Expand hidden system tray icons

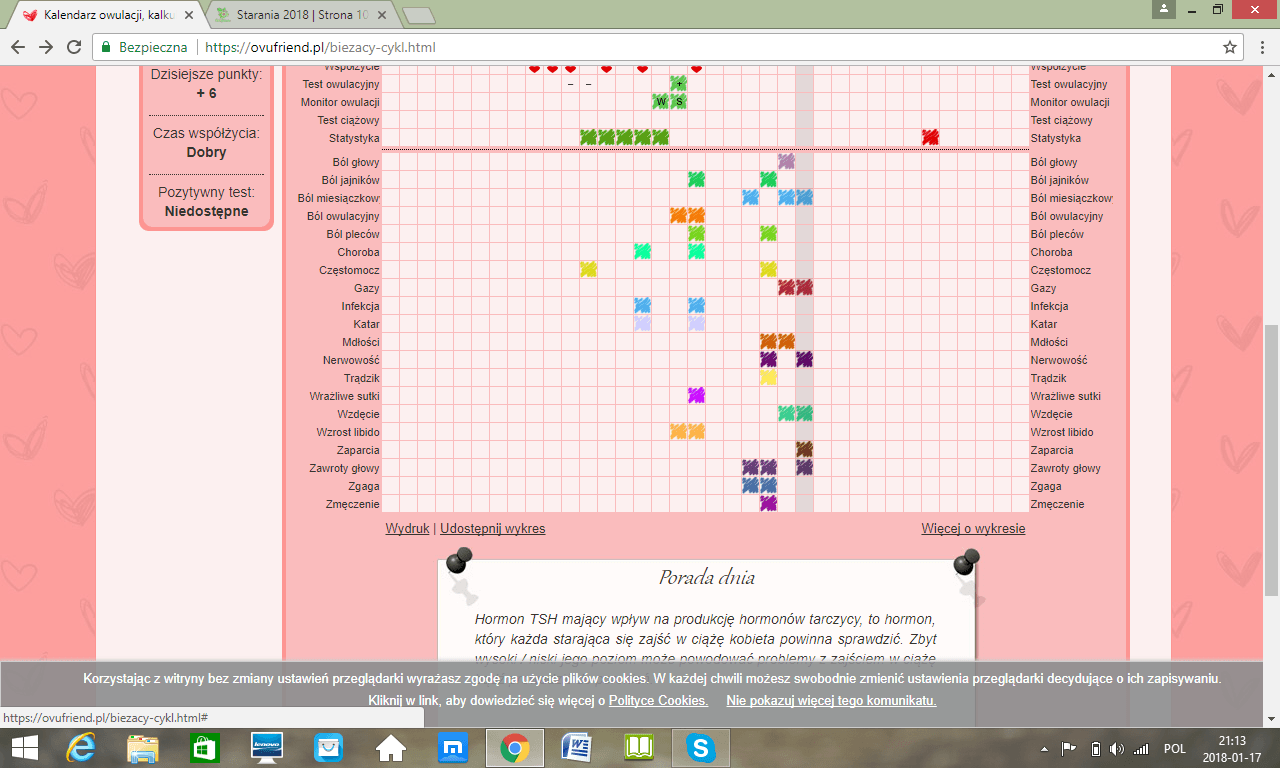[1044, 748]
